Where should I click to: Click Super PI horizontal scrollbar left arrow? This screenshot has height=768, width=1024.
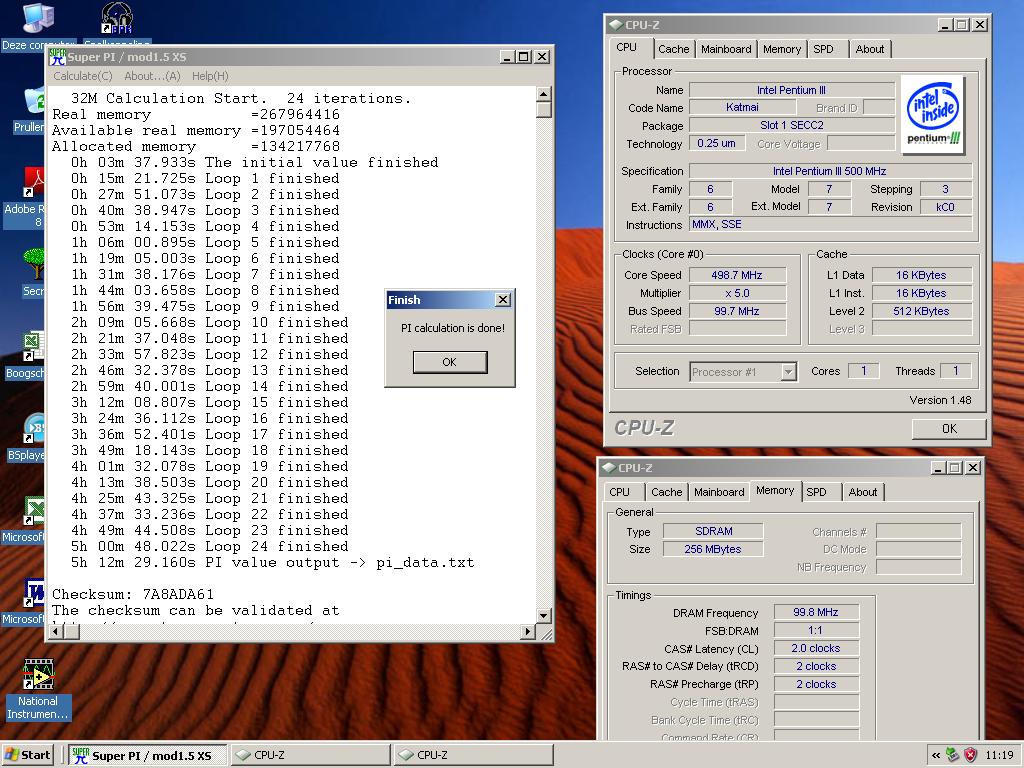[x=56, y=632]
